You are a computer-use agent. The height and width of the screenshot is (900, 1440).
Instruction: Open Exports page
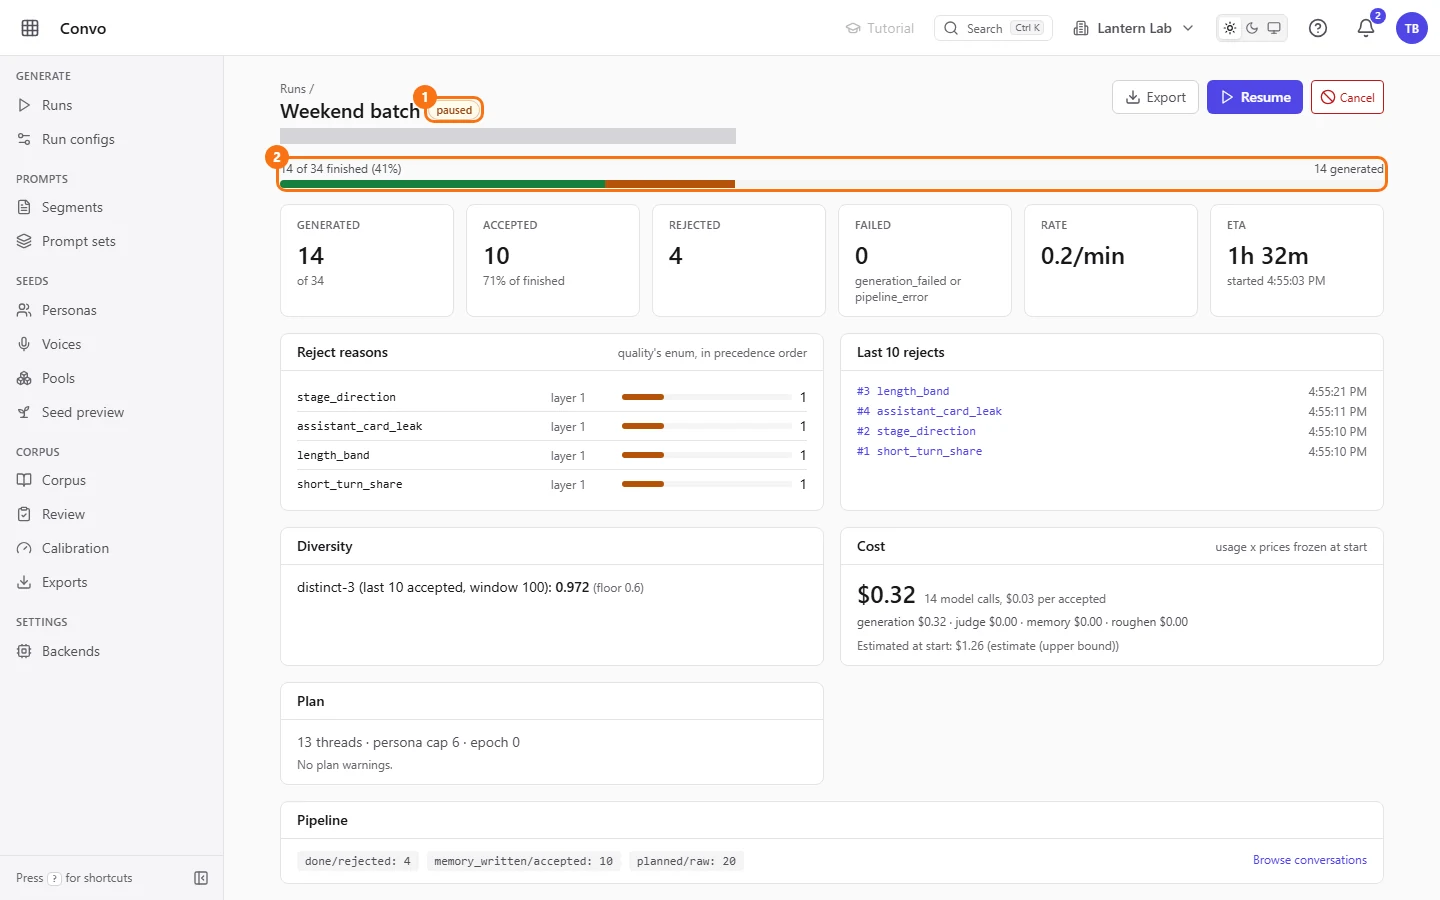point(111,582)
